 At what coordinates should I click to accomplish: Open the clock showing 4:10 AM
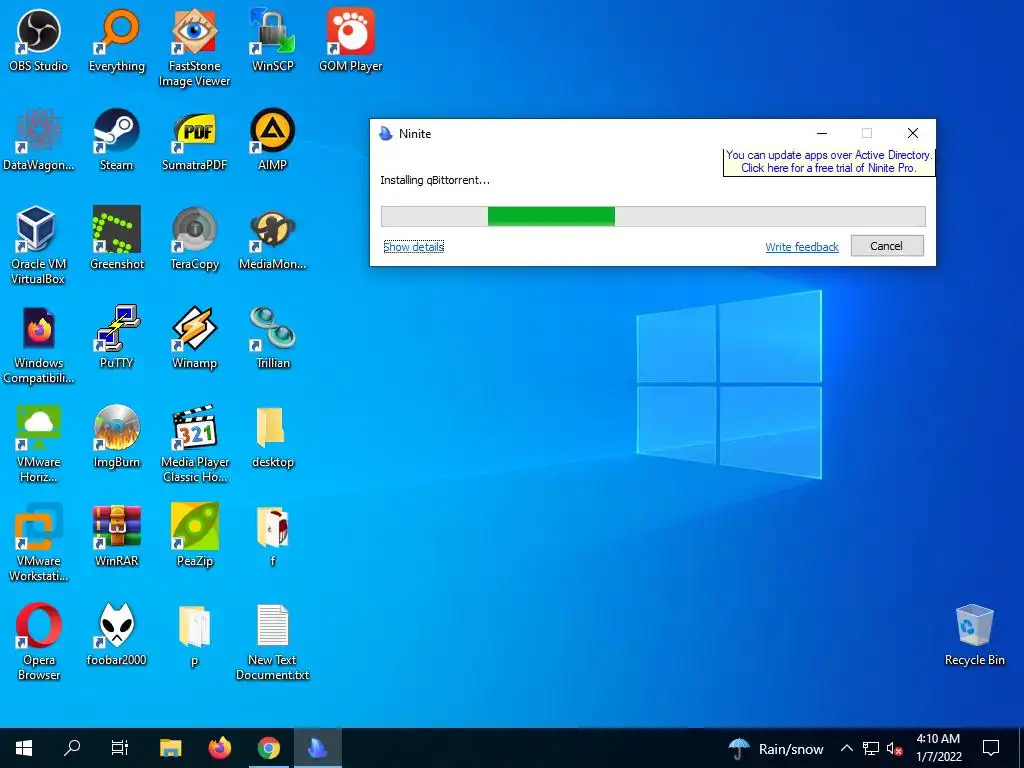pyautogui.click(x=938, y=748)
